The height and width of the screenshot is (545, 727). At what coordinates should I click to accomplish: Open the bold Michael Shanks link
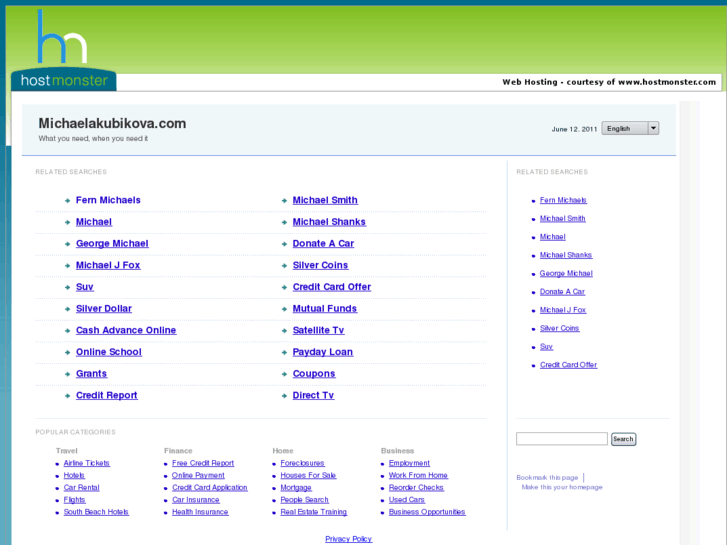click(x=329, y=222)
